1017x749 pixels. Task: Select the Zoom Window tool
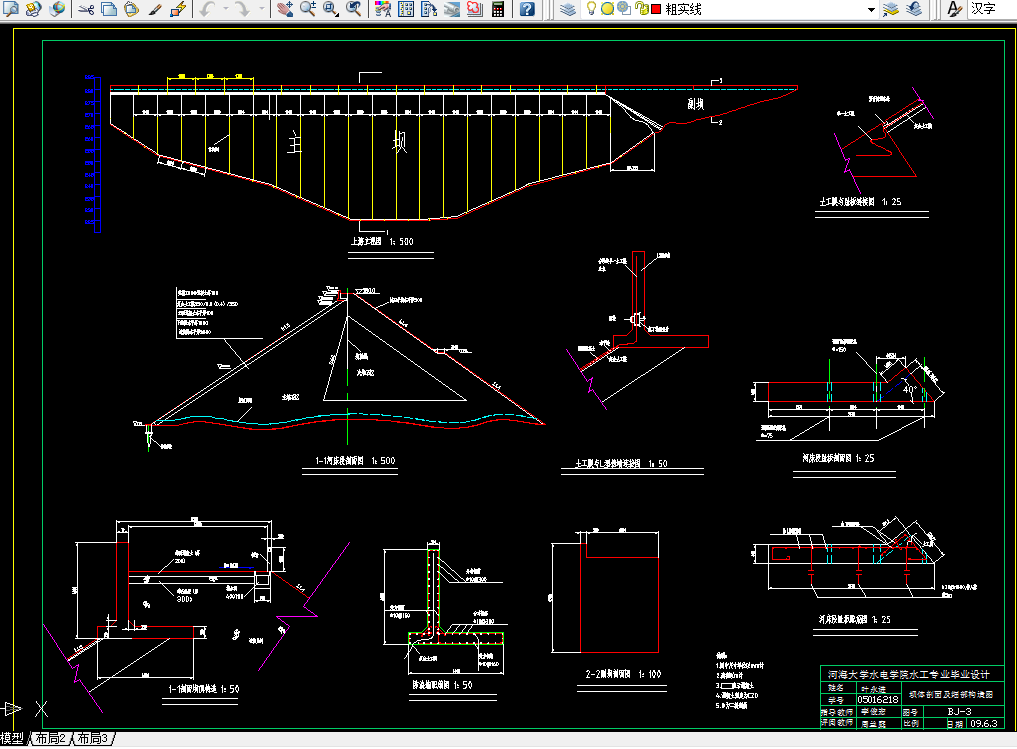(x=331, y=9)
